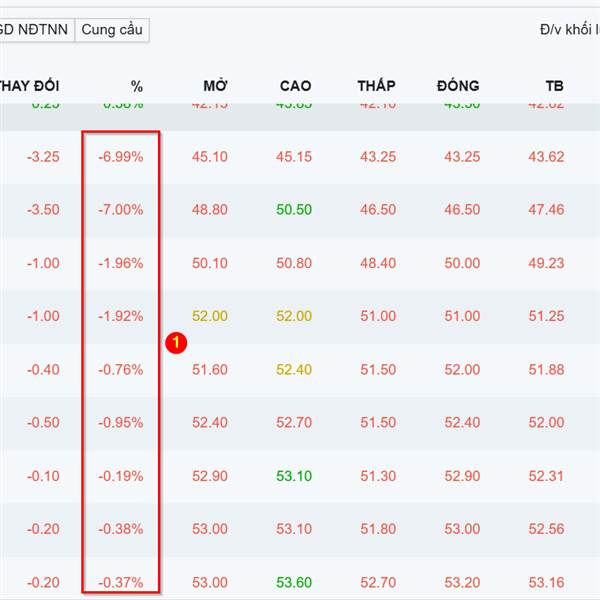The height and width of the screenshot is (600, 600).
Task: Switch to the Cung cầu tab
Action: (112, 30)
